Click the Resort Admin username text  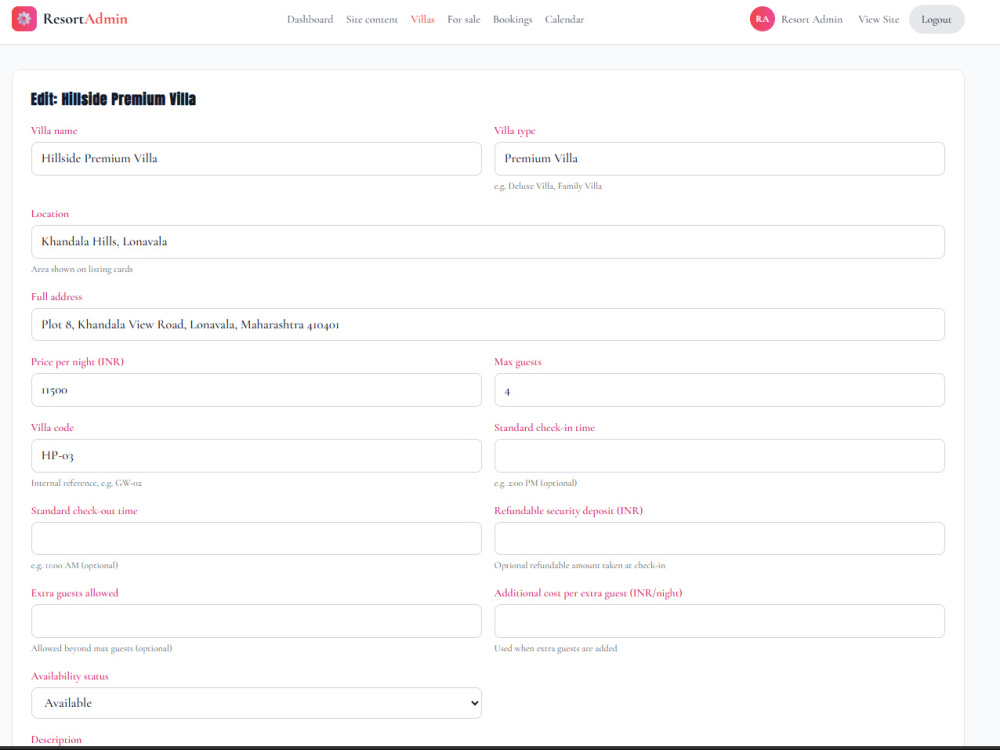pyautogui.click(x=811, y=20)
